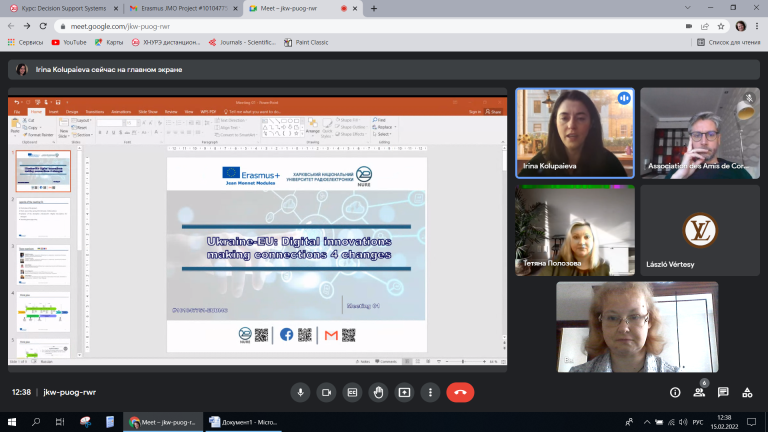Turn off the camera in Meet
Image resolution: width=768 pixels, height=432 pixels.
click(326, 392)
